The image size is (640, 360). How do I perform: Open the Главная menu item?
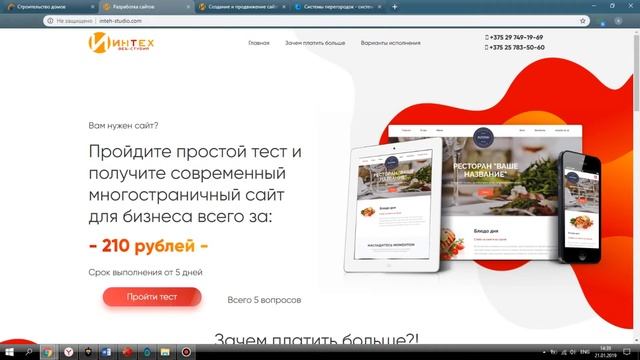(259, 43)
